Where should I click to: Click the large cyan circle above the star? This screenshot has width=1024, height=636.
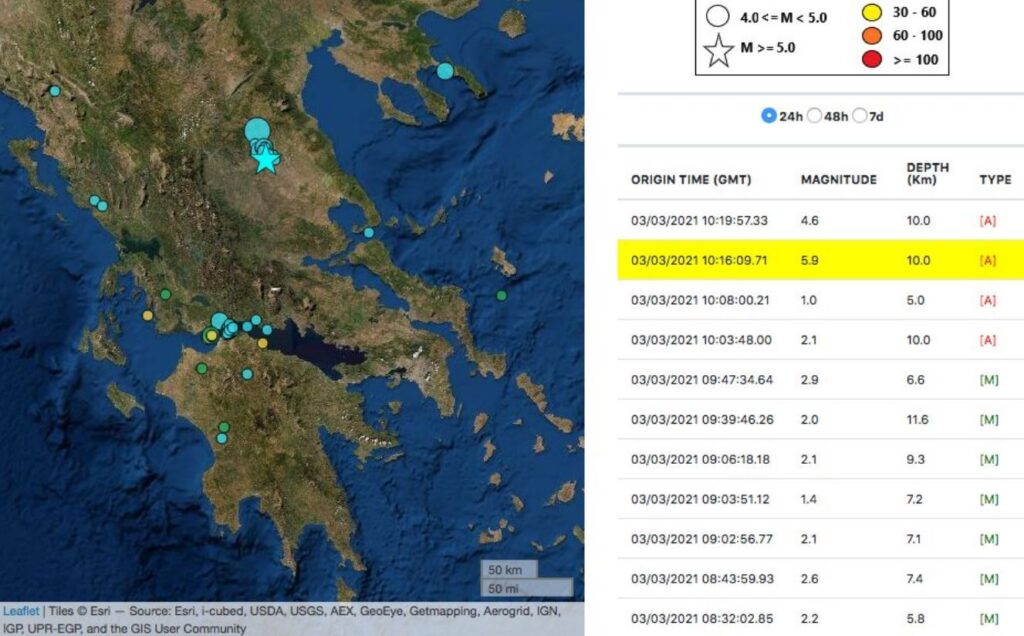click(x=257, y=131)
